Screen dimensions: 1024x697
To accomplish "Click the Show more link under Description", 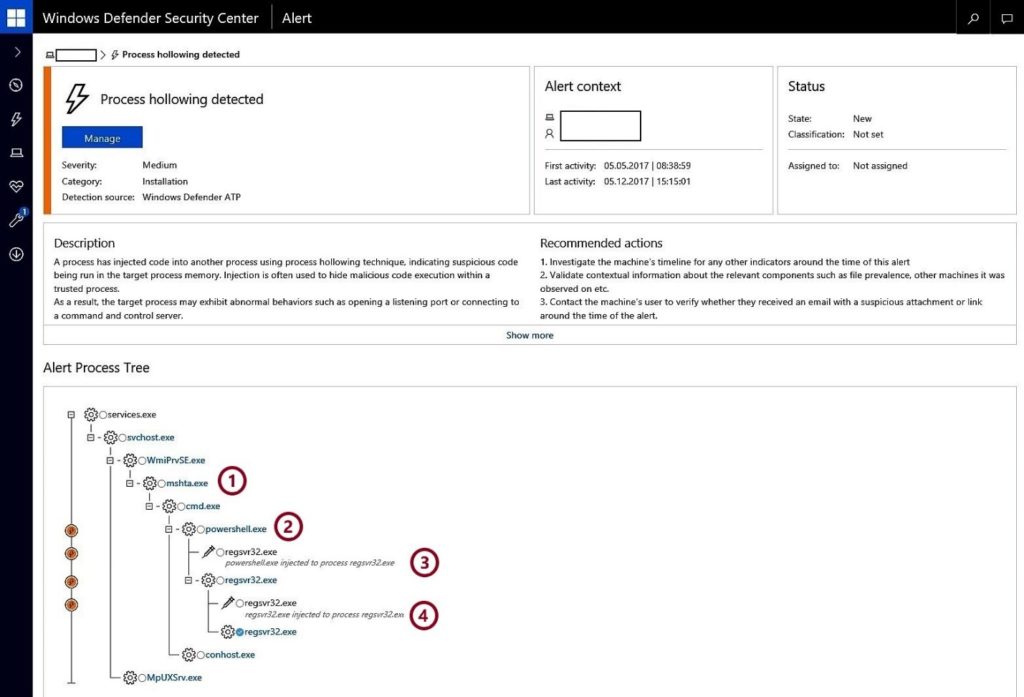I will click(x=529, y=335).
